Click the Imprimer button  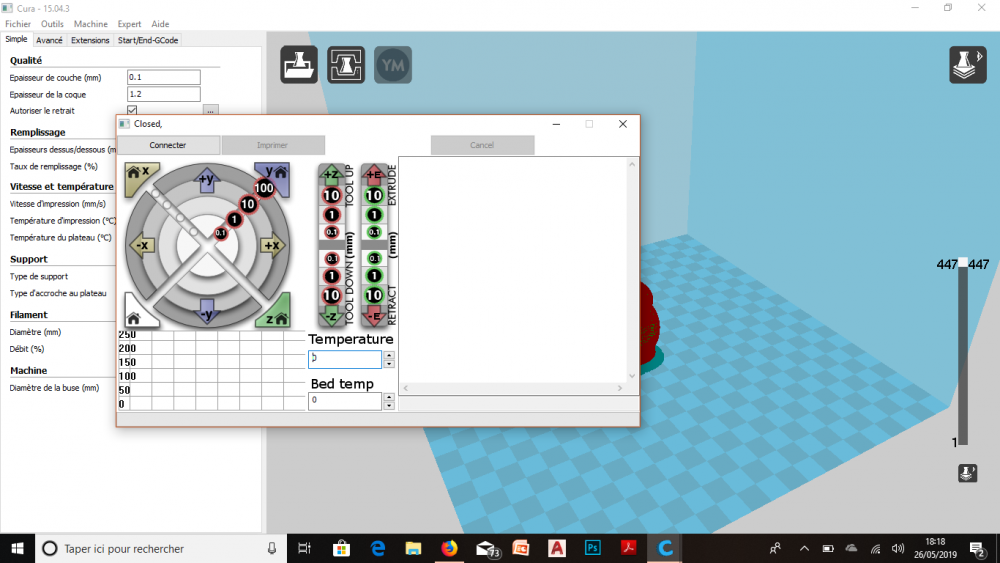(272, 145)
